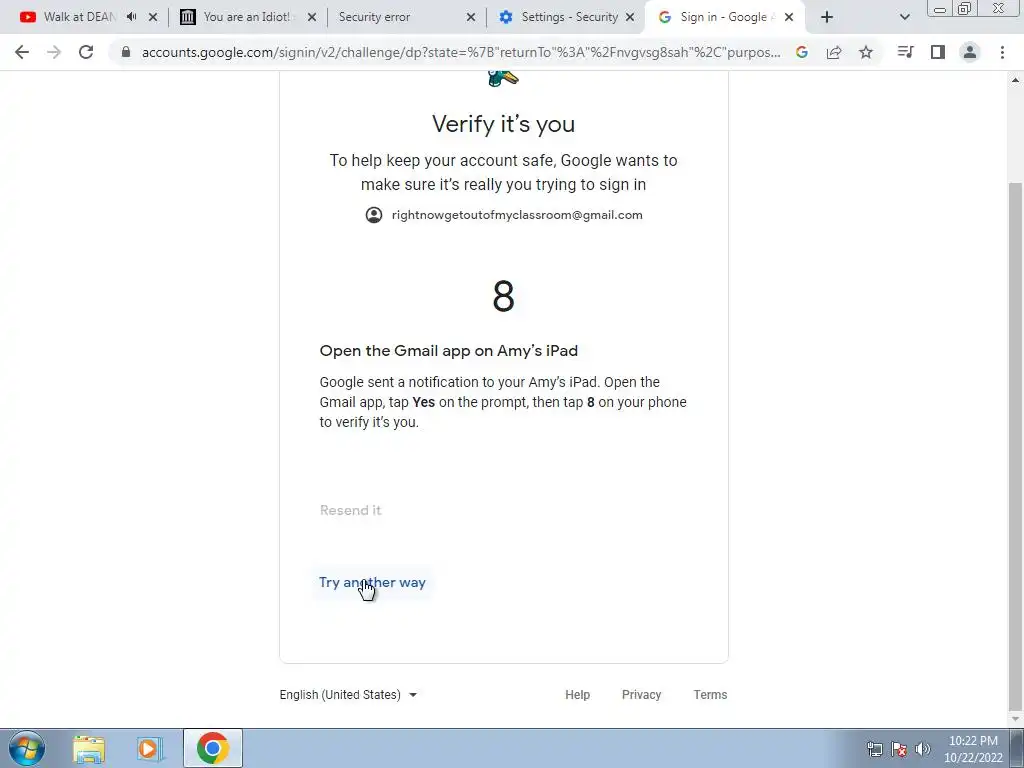Open the Privacy link
The height and width of the screenshot is (768, 1024).
coord(641,695)
